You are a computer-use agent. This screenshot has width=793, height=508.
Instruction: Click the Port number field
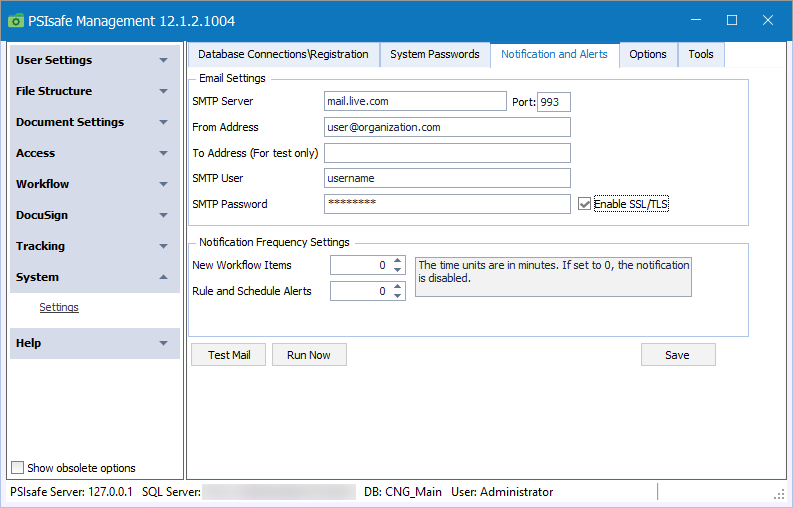click(x=554, y=102)
